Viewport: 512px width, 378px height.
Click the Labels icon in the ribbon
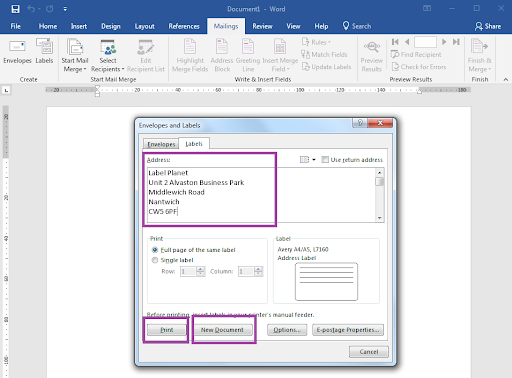pos(44,51)
